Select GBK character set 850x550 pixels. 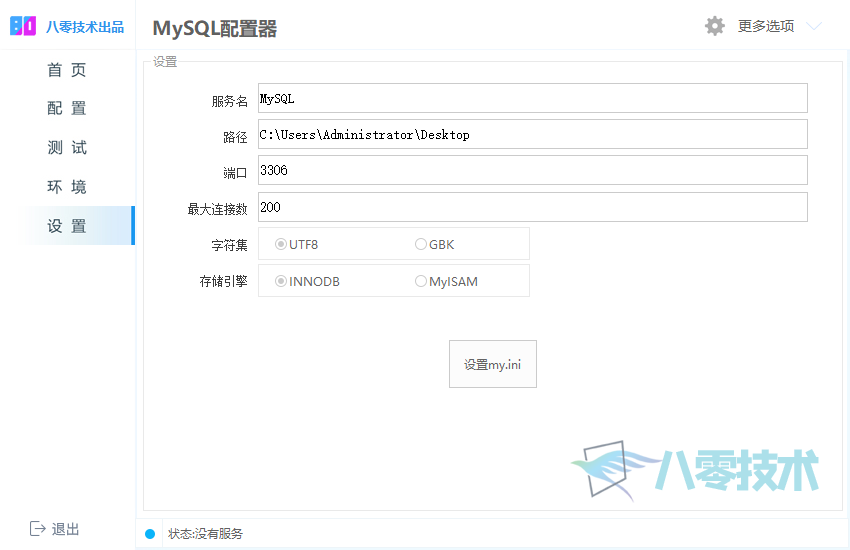(421, 244)
